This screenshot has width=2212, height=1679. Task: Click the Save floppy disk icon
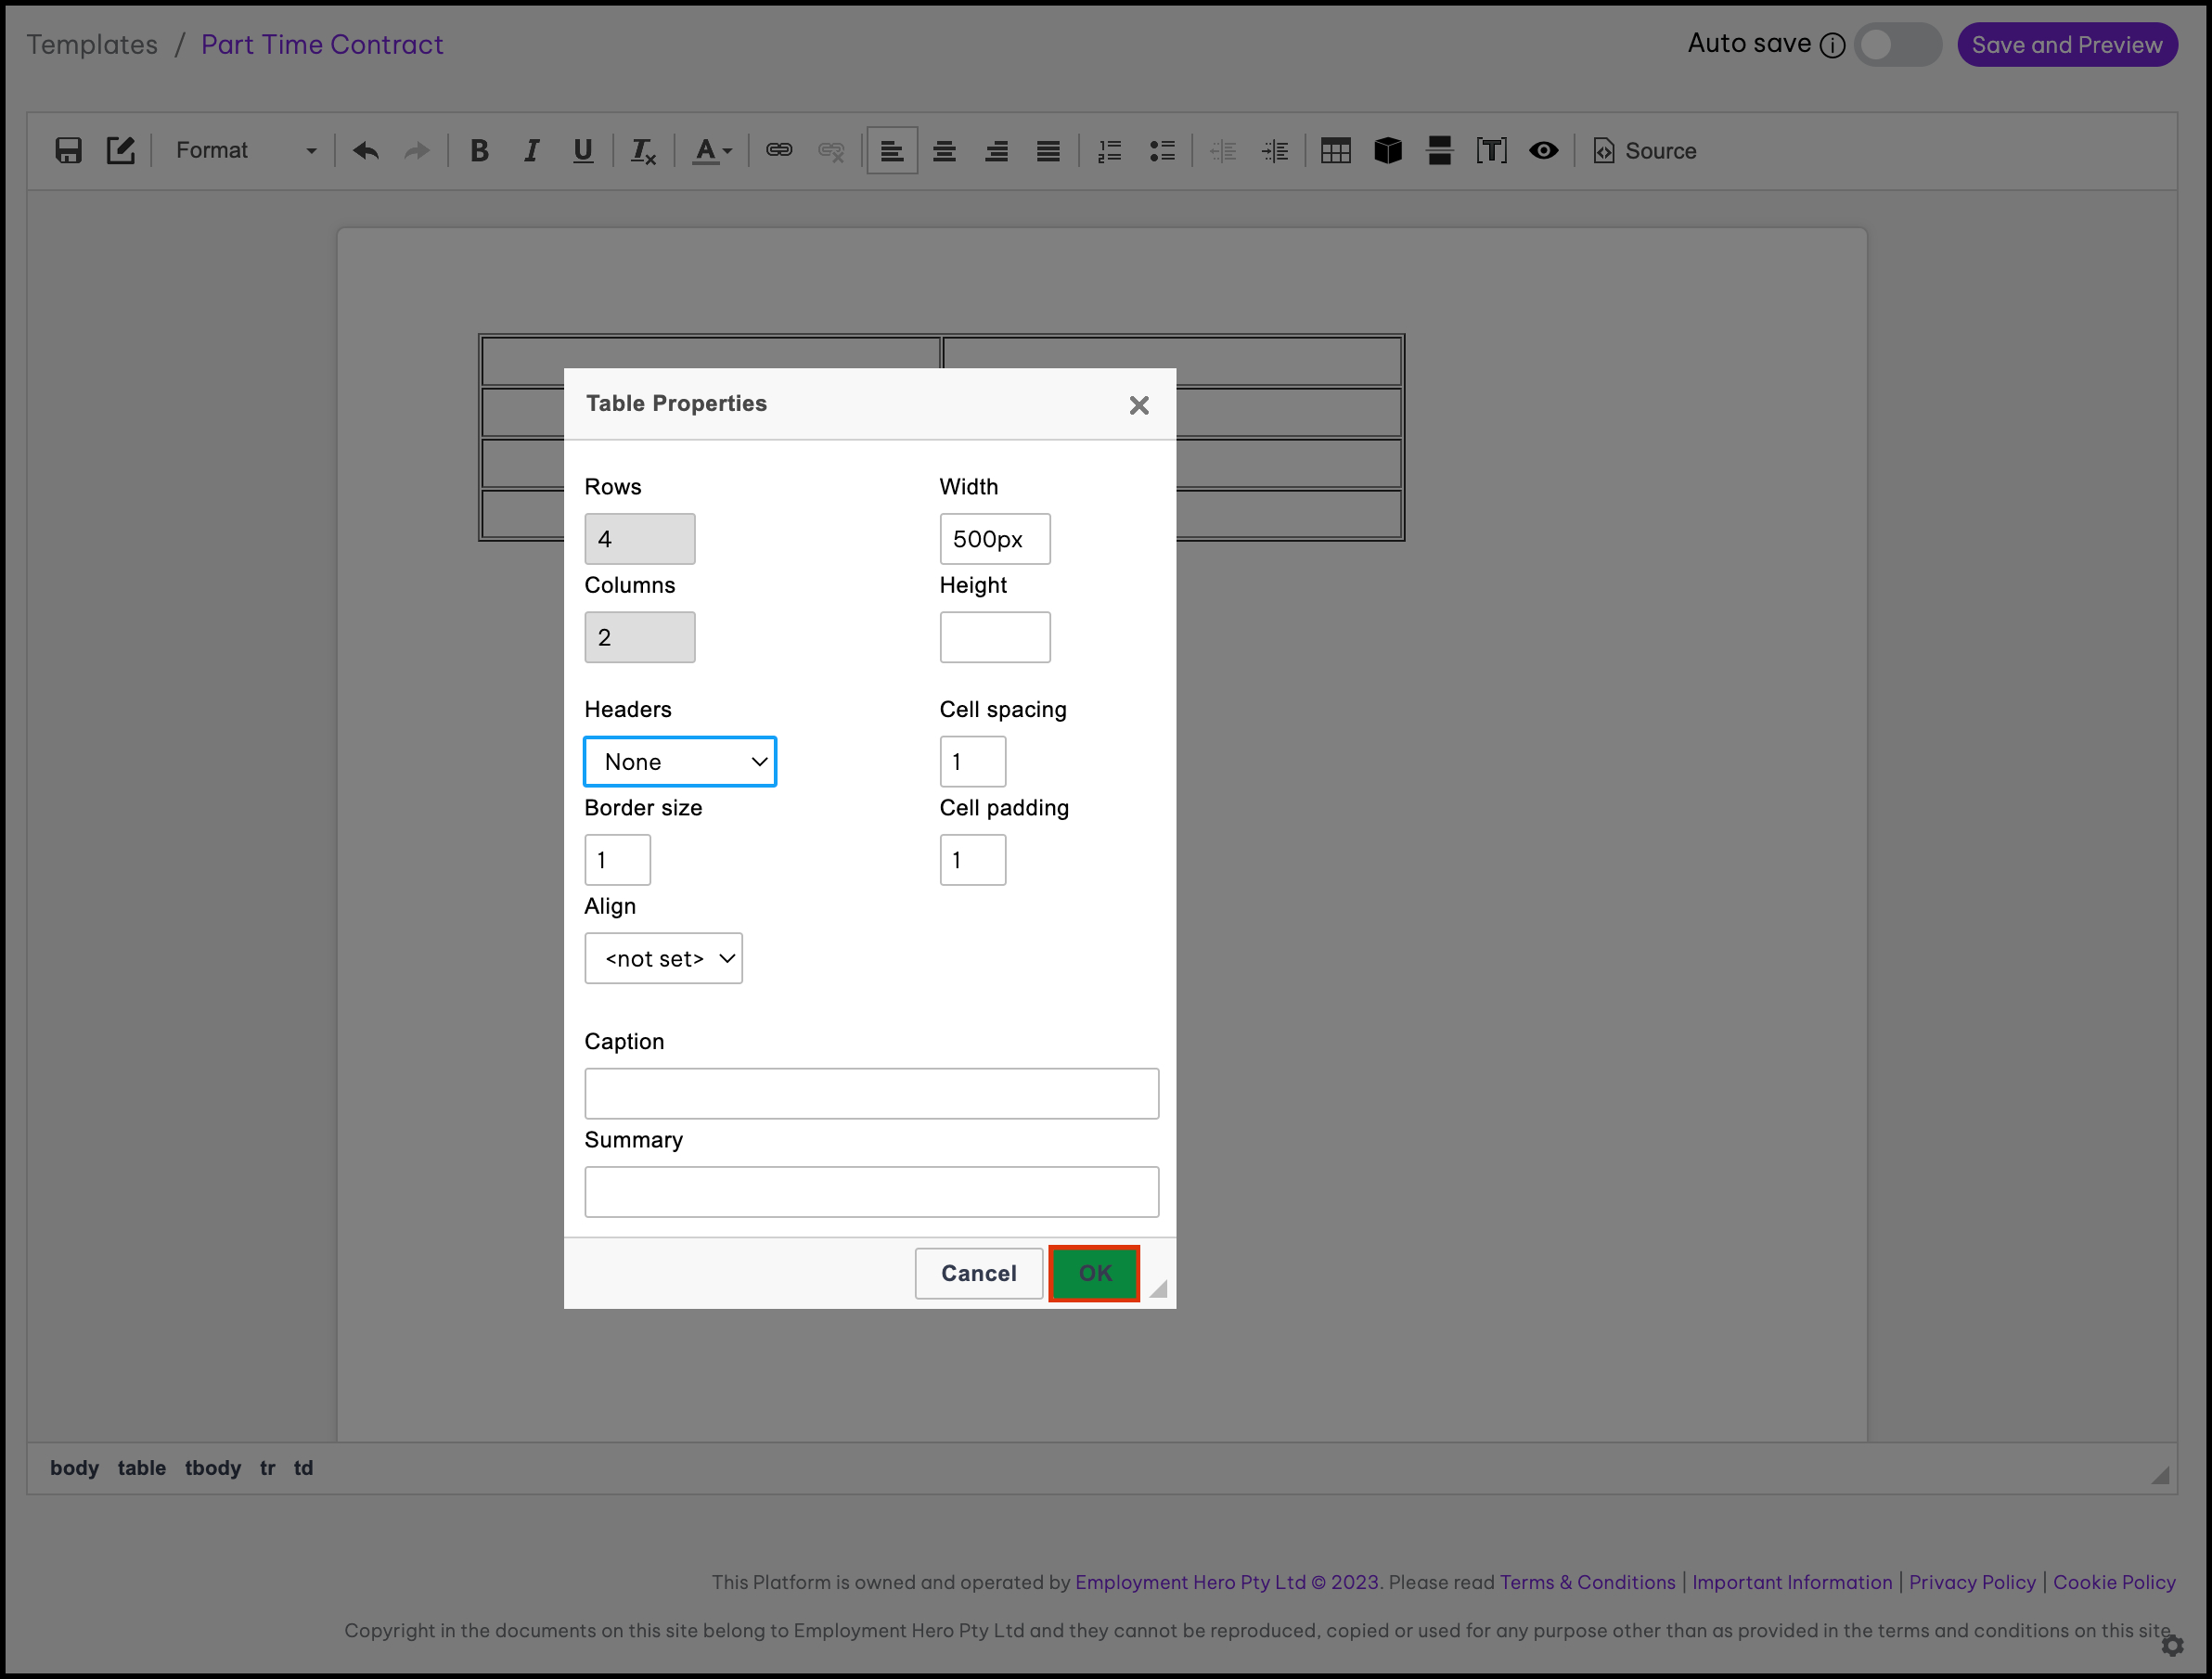coord(68,151)
